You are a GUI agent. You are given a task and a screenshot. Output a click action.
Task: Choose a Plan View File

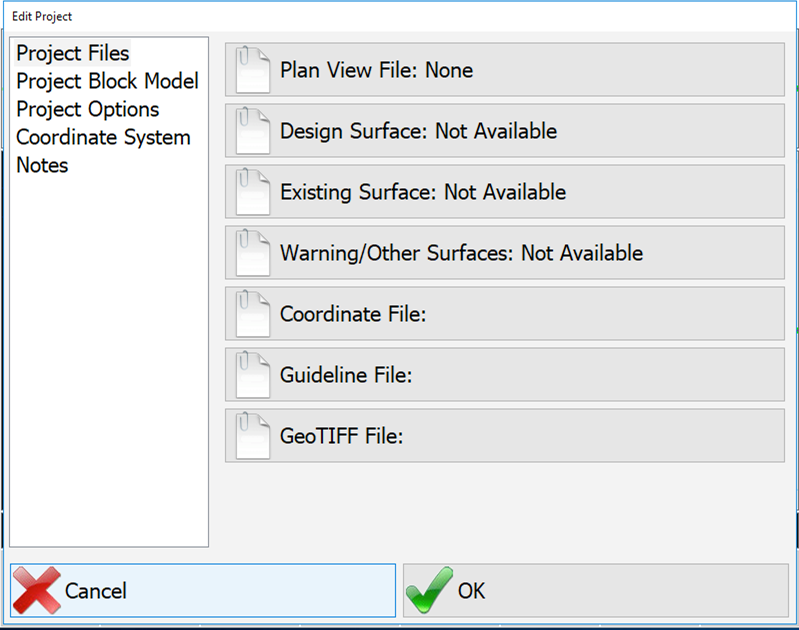click(504, 70)
